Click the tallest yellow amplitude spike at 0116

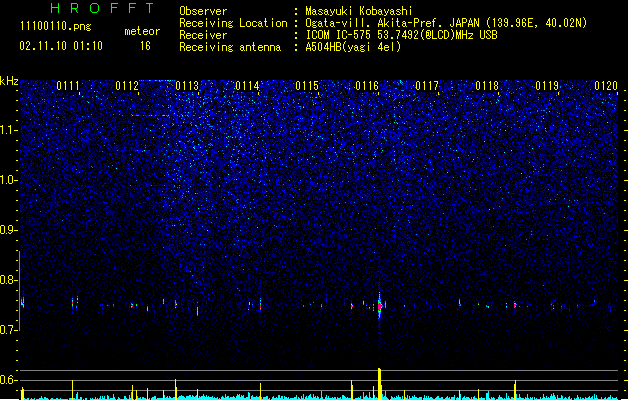click(x=379, y=384)
